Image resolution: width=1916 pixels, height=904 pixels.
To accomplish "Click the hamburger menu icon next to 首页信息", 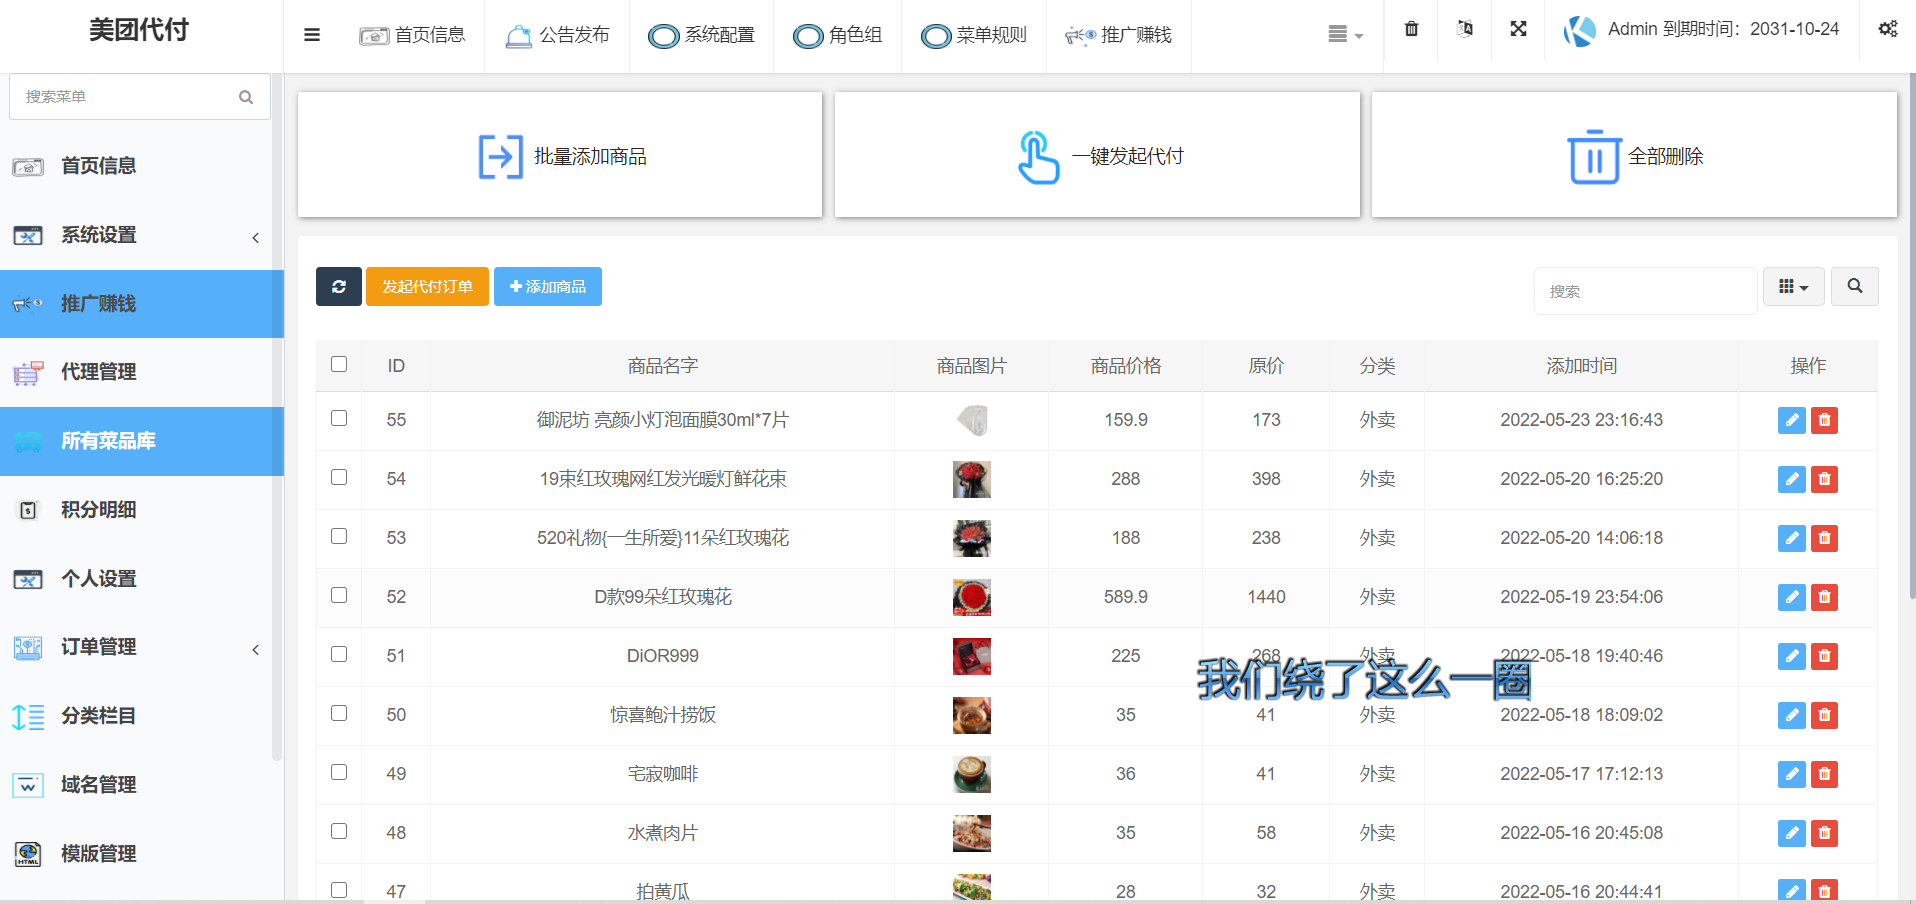I will point(312,34).
